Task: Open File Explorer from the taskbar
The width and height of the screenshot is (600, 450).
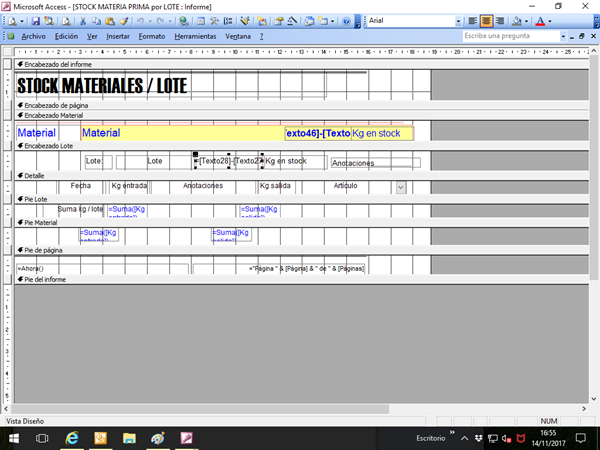Action: (129, 438)
